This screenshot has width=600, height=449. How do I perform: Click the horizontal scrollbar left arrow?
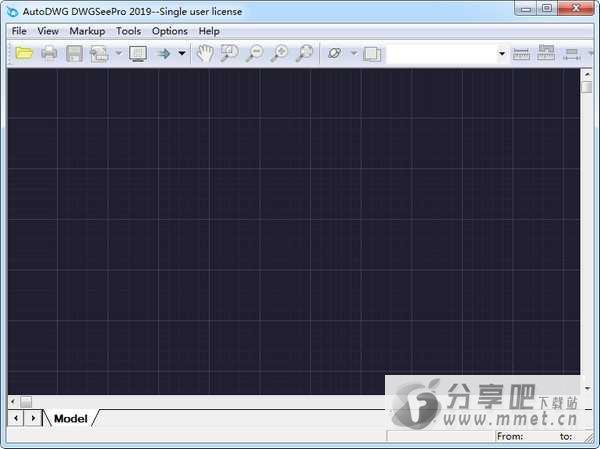tap(13, 402)
